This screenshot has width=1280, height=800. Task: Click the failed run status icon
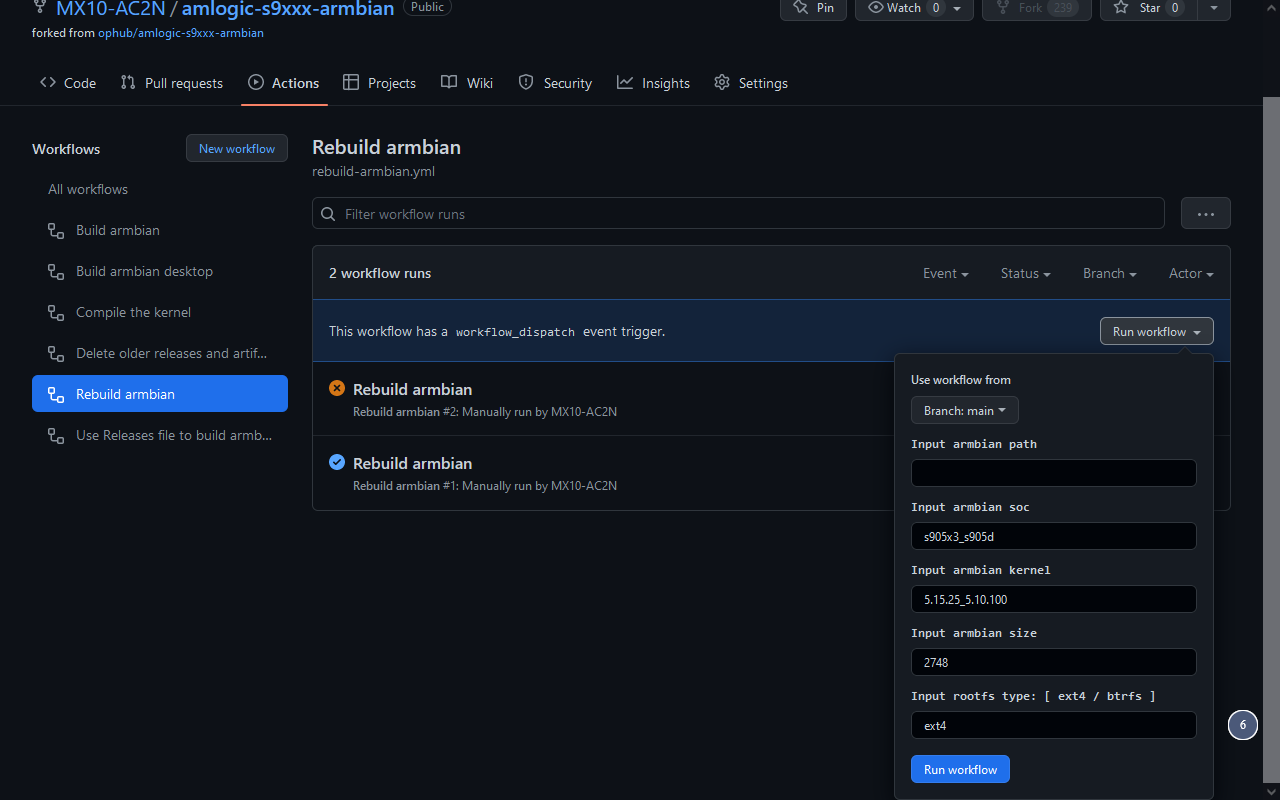pos(337,388)
